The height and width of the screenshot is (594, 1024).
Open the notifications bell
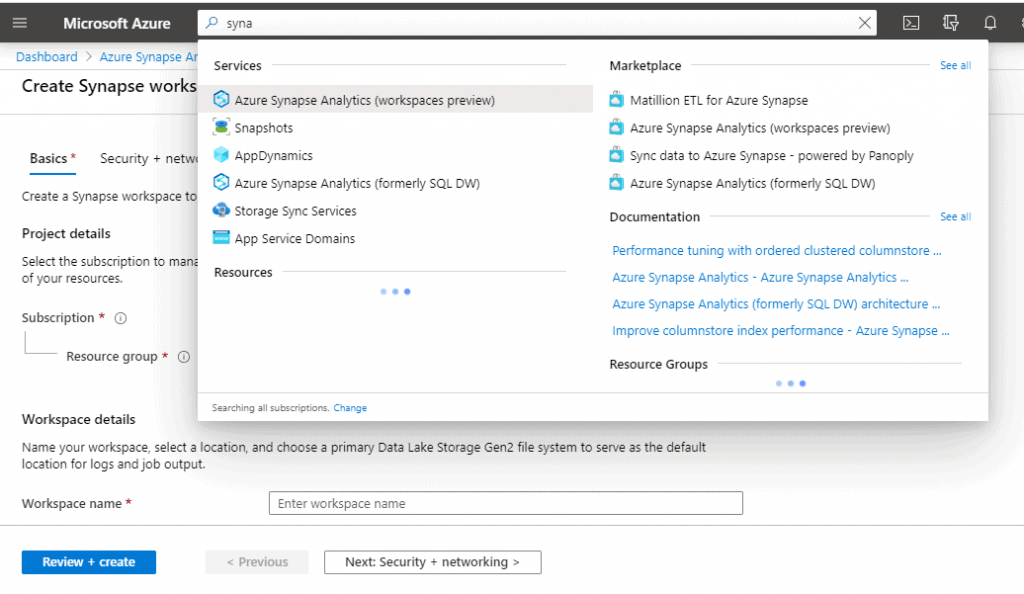[x=990, y=23]
